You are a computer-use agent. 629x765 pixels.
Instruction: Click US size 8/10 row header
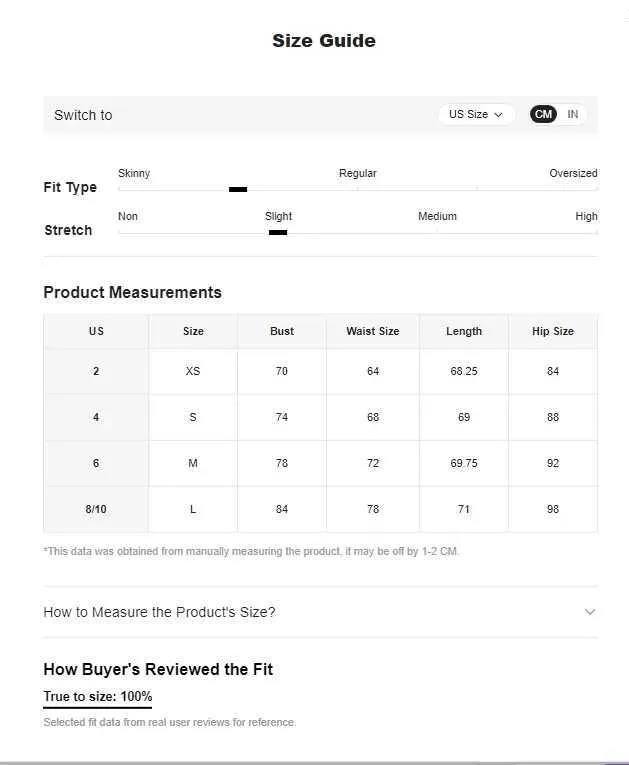point(96,509)
